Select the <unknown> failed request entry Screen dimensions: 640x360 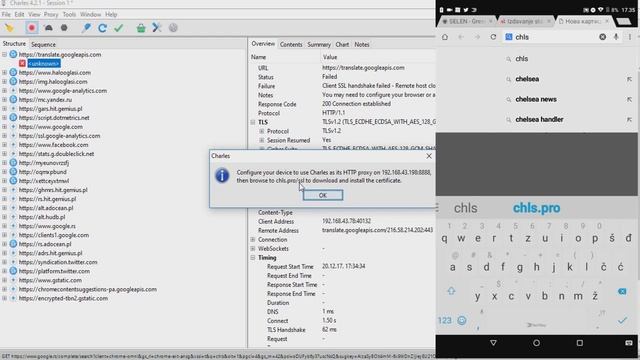click(44, 63)
